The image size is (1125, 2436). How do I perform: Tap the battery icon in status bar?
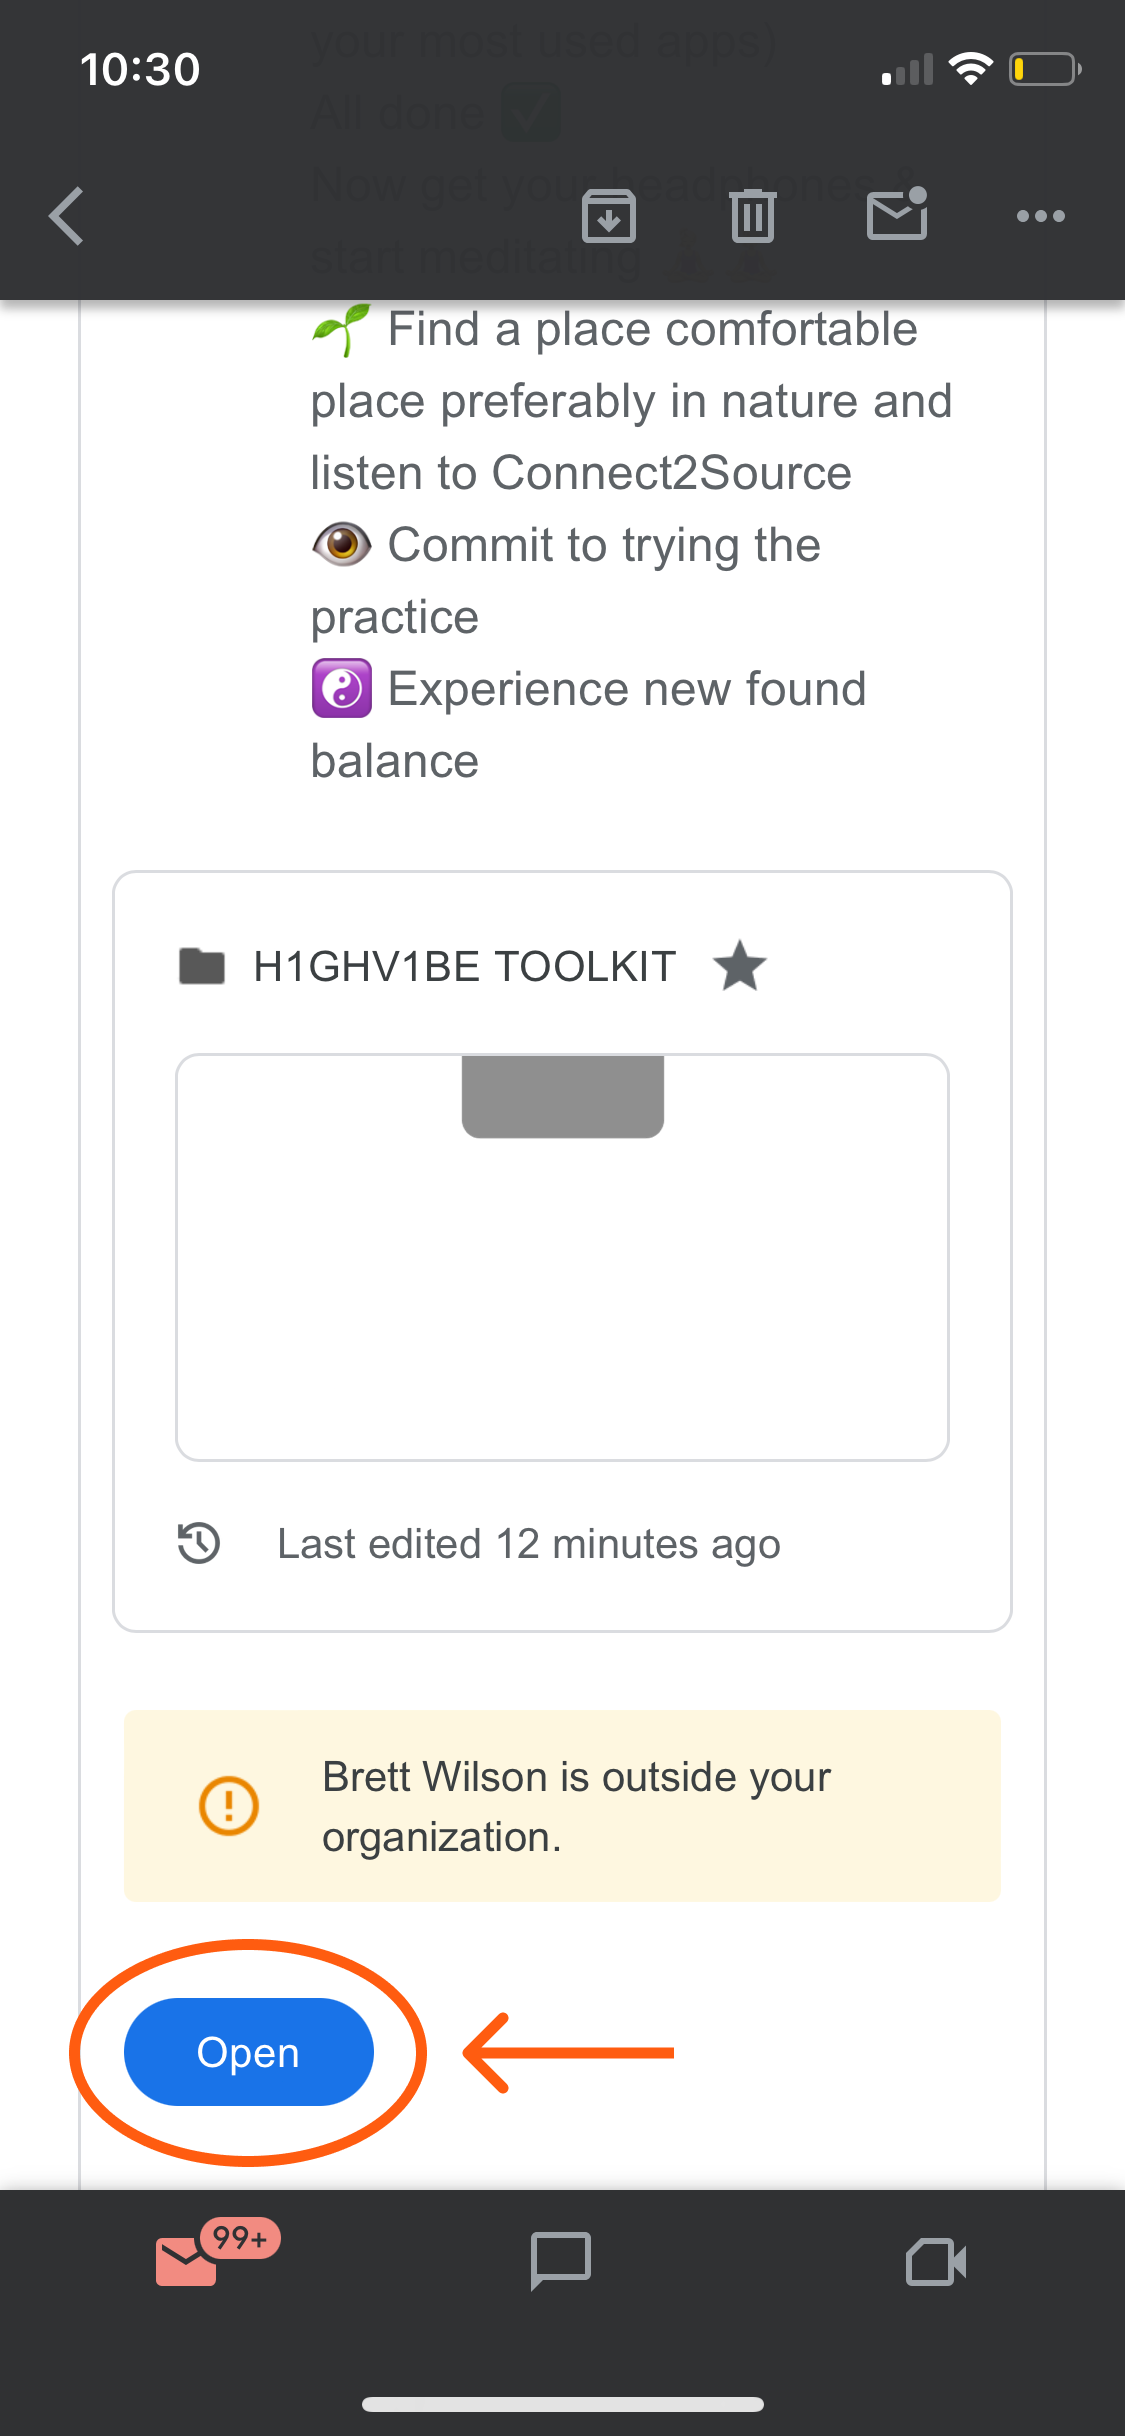pyautogui.click(x=1043, y=70)
